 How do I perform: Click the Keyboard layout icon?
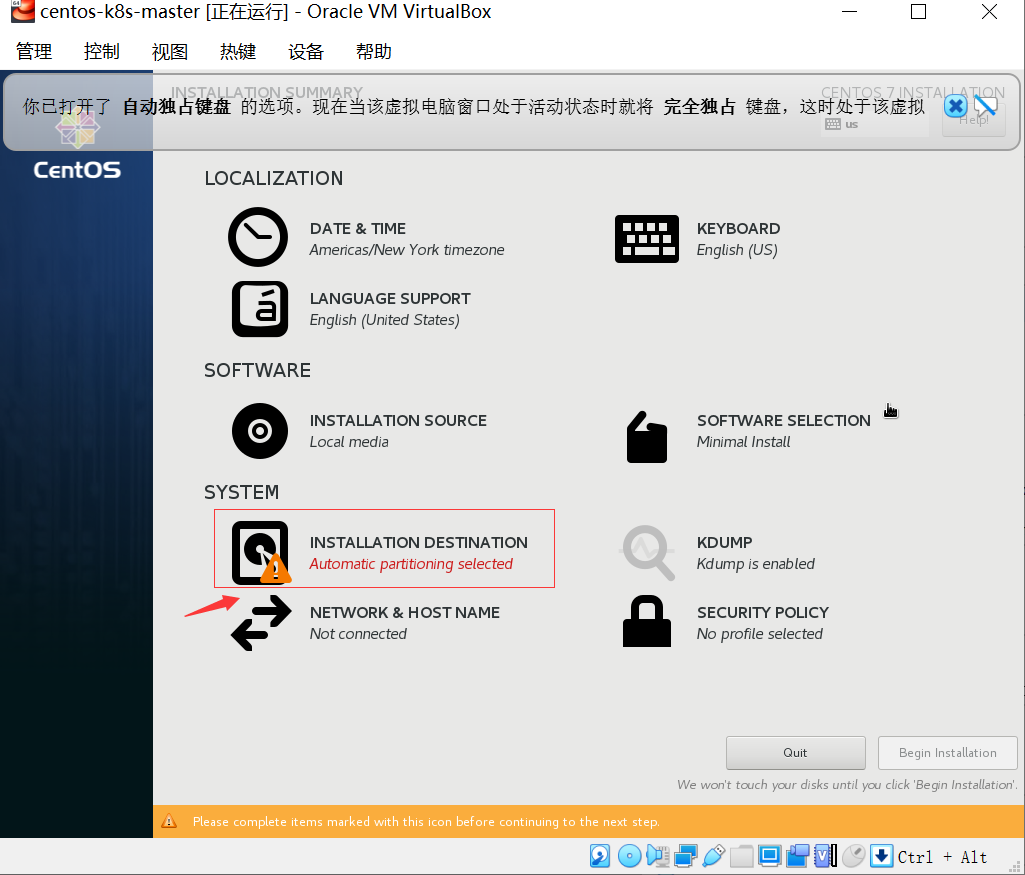(647, 239)
